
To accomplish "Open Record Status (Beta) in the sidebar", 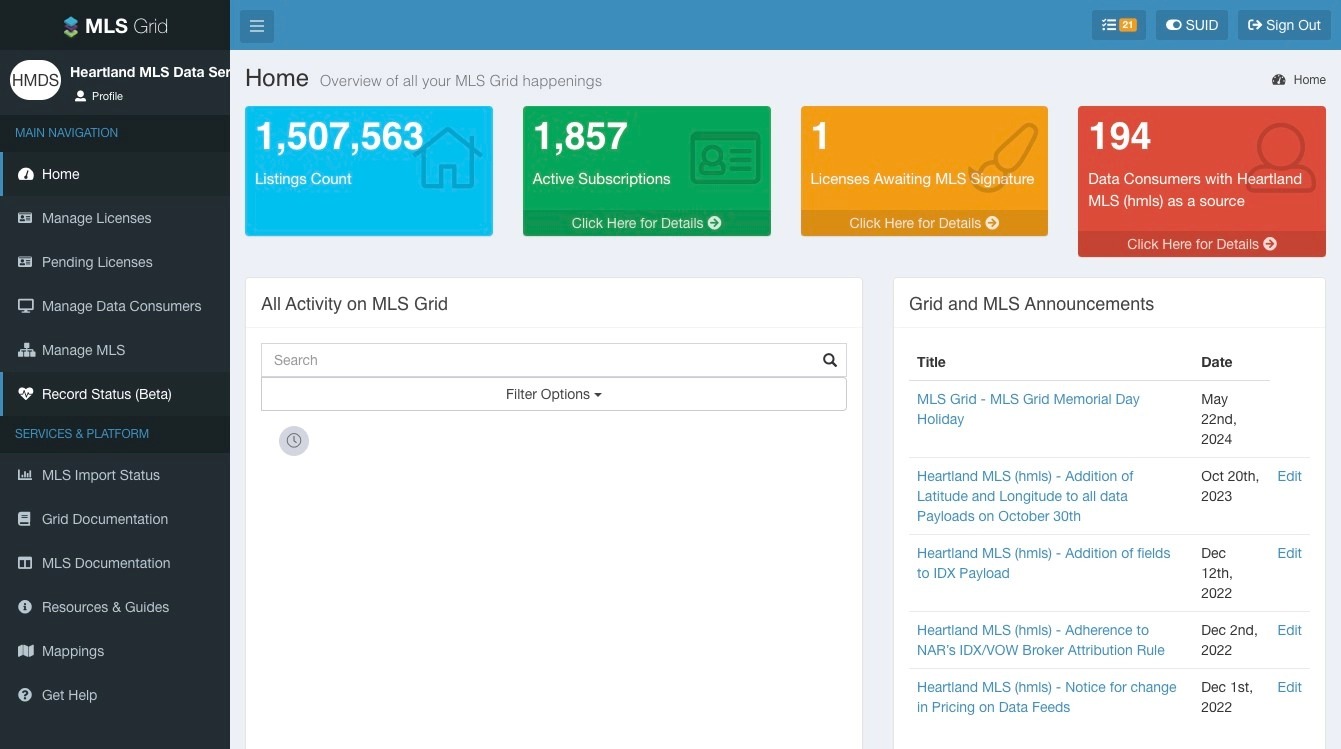I will 115,394.
